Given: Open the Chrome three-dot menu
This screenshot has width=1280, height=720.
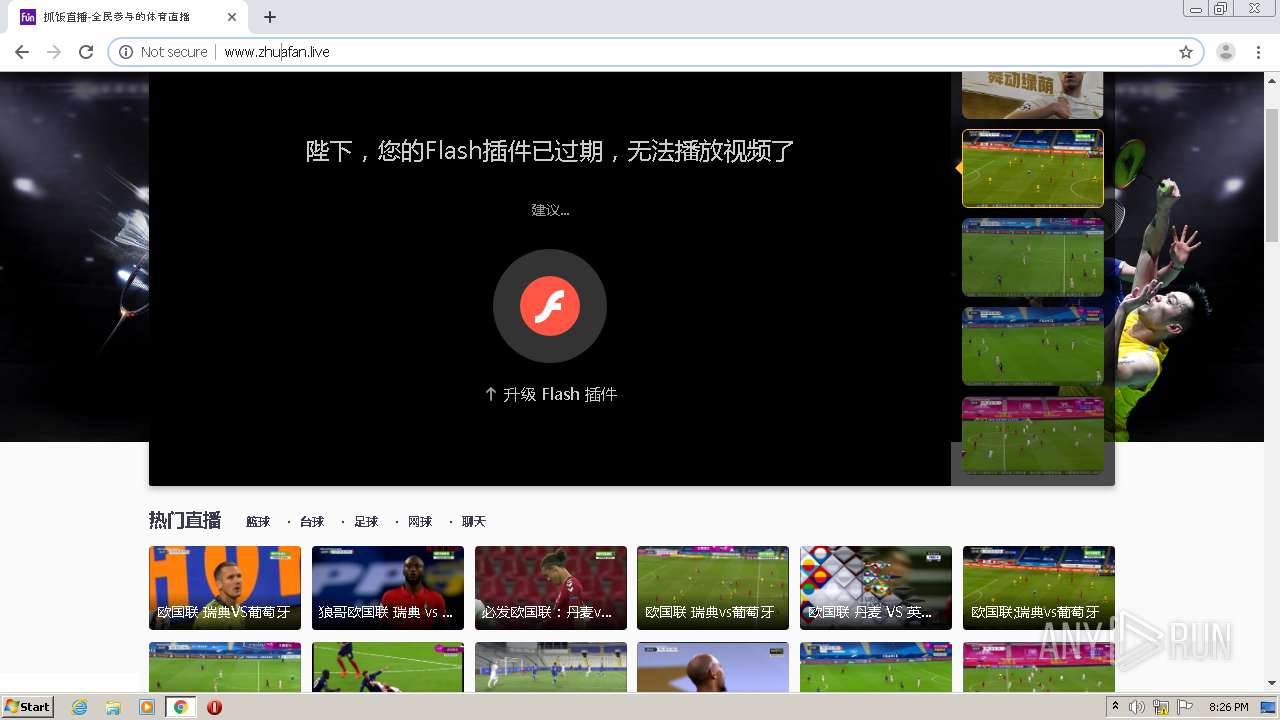Looking at the screenshot, I should 1258,52.
